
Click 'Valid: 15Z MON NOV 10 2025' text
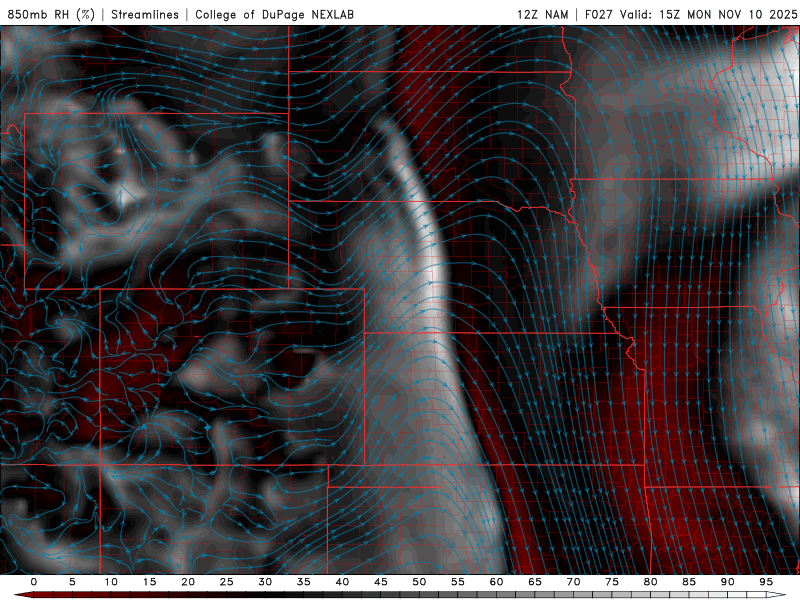point(708,14)
